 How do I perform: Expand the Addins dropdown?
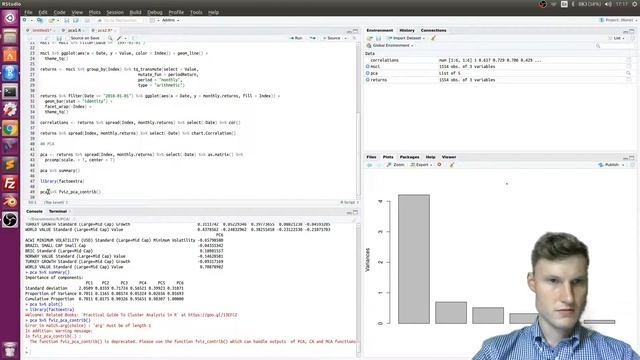click(171, 20)
